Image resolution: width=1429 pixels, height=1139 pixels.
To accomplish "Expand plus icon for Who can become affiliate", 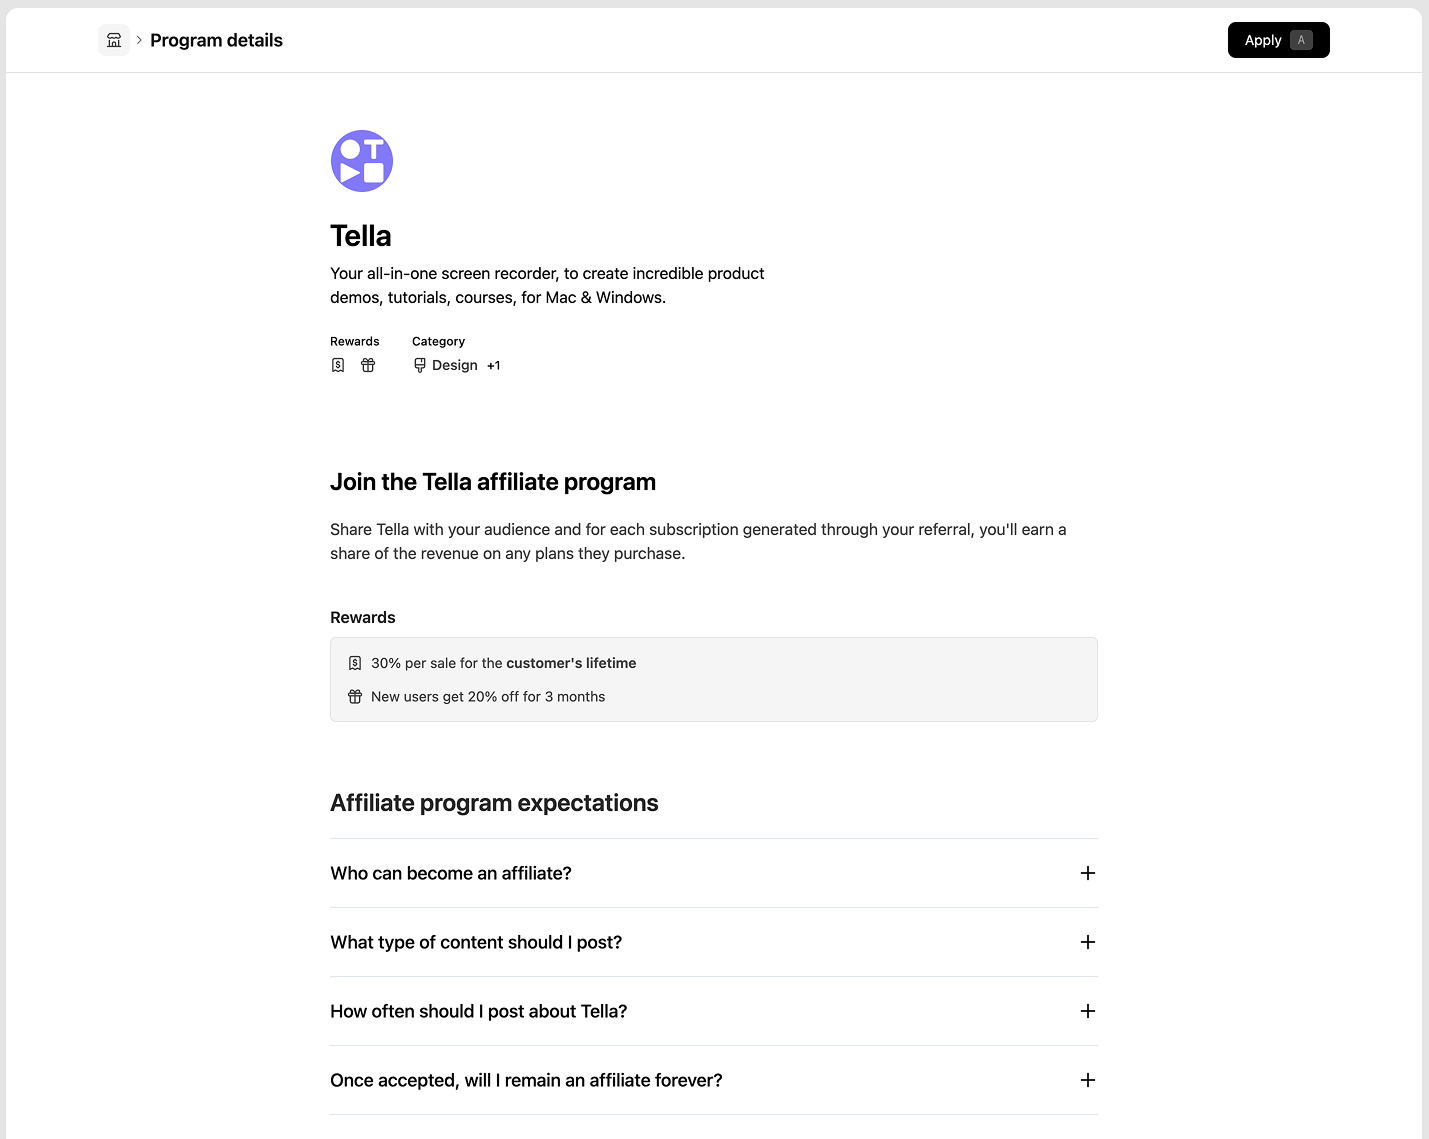I will pyautogui.click(x=1088, y=873).
